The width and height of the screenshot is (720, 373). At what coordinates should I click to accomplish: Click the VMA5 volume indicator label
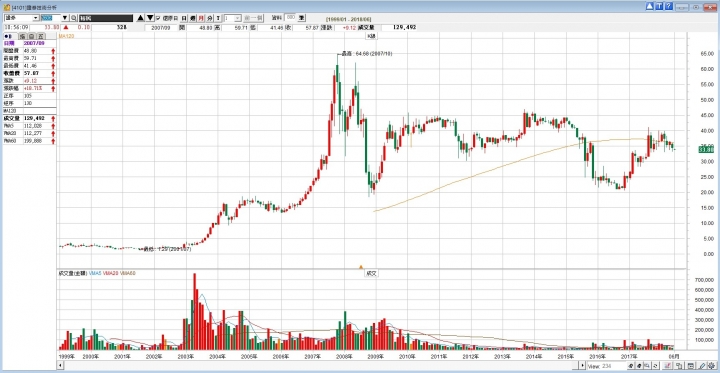point(95,273)
